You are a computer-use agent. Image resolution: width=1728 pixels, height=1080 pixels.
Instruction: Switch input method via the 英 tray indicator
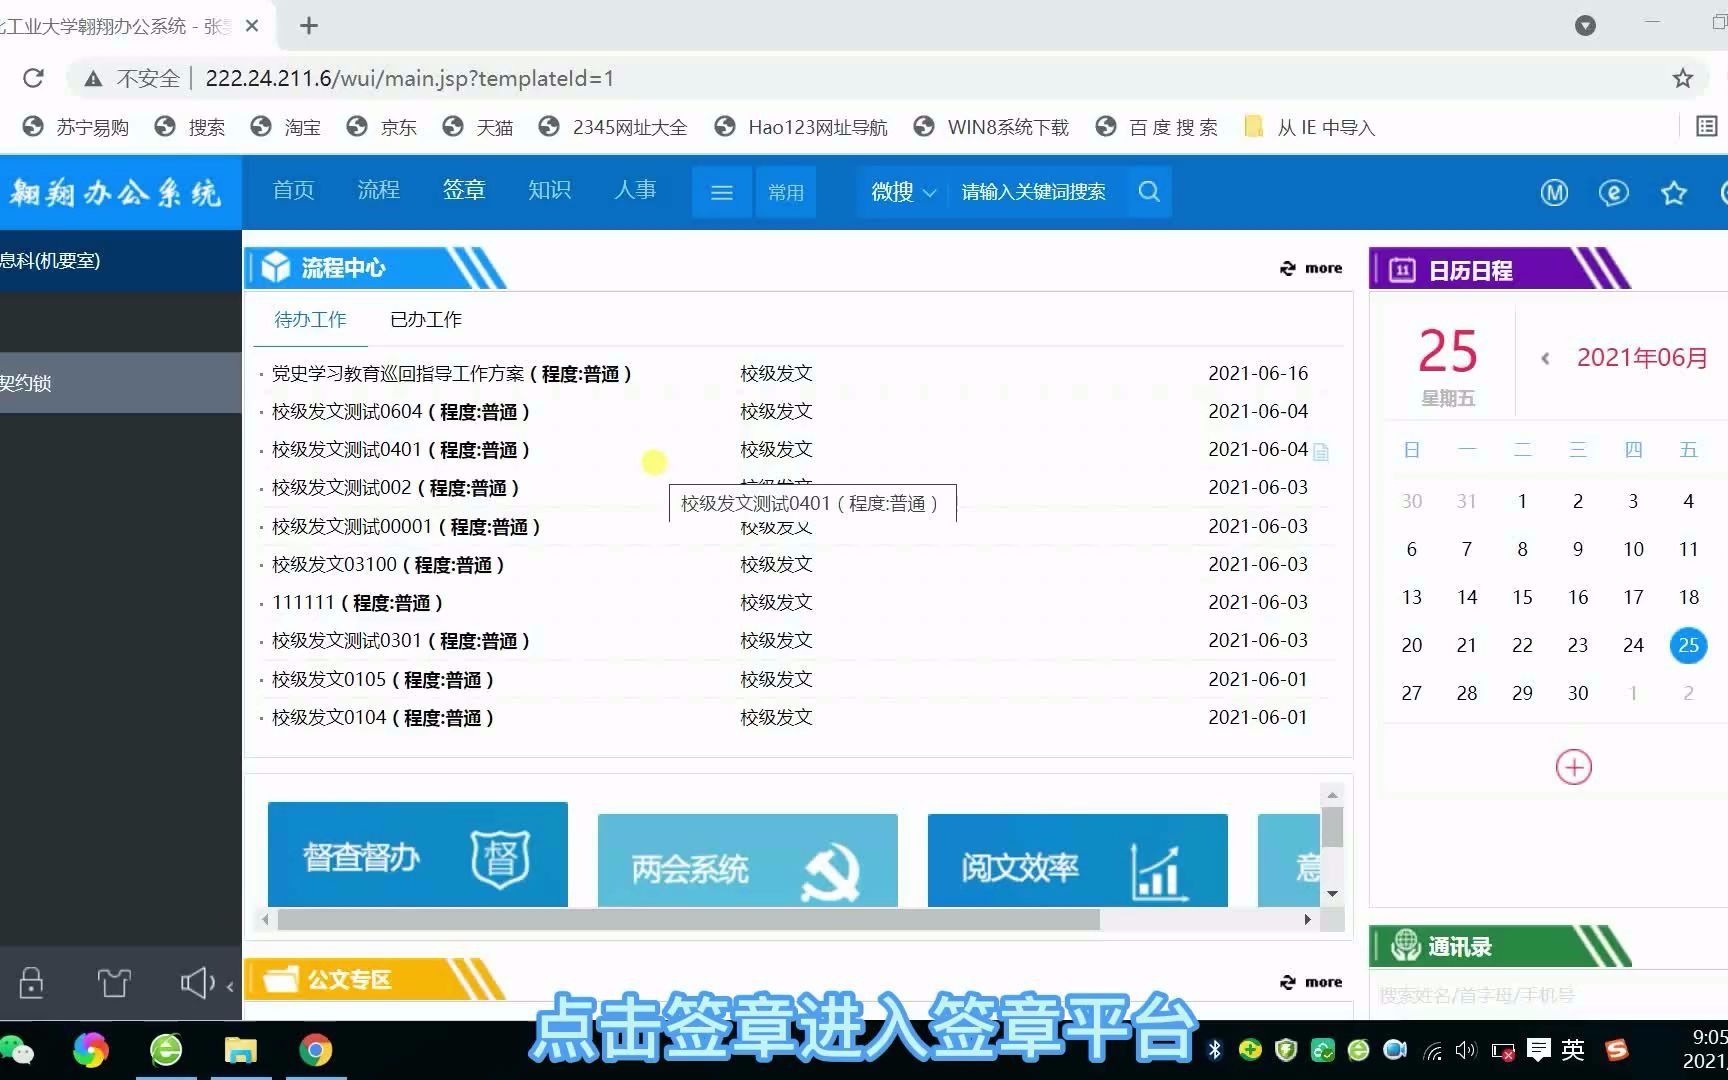pyautogui.click(x=1573, y=1050)
